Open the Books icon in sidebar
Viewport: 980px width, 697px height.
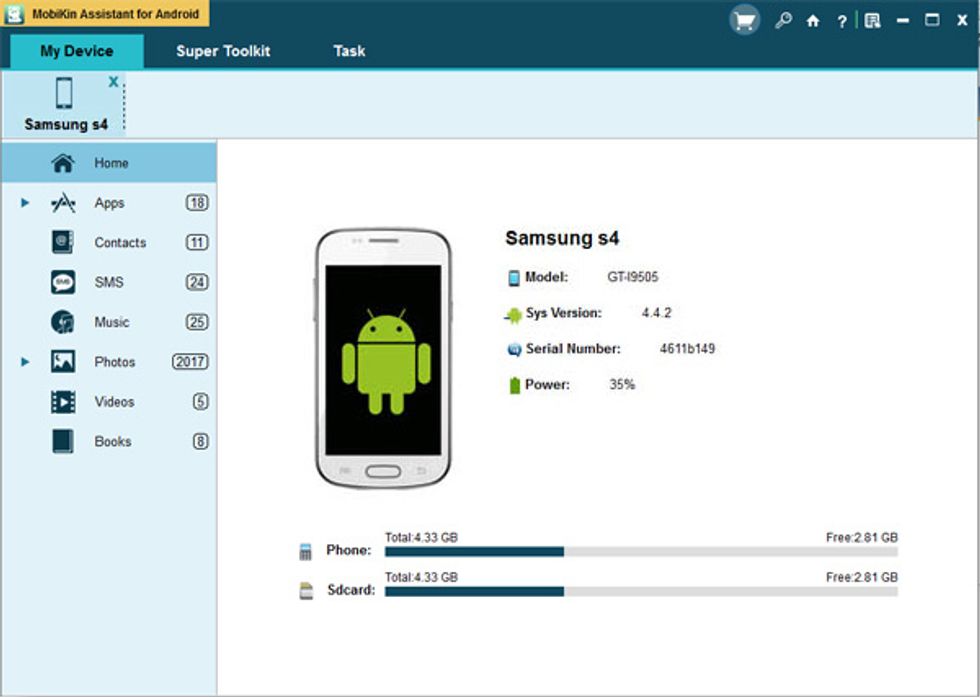tap(63, 441)
